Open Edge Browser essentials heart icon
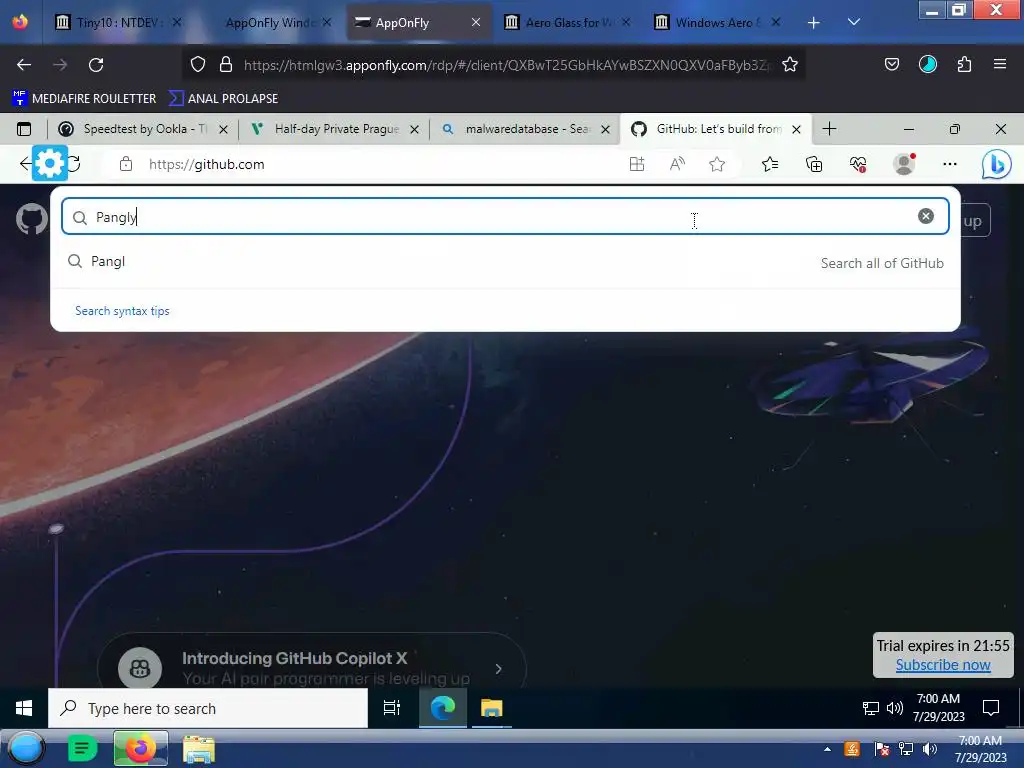The height and width of the screenshot is (768, 1024). pos(858,165)
